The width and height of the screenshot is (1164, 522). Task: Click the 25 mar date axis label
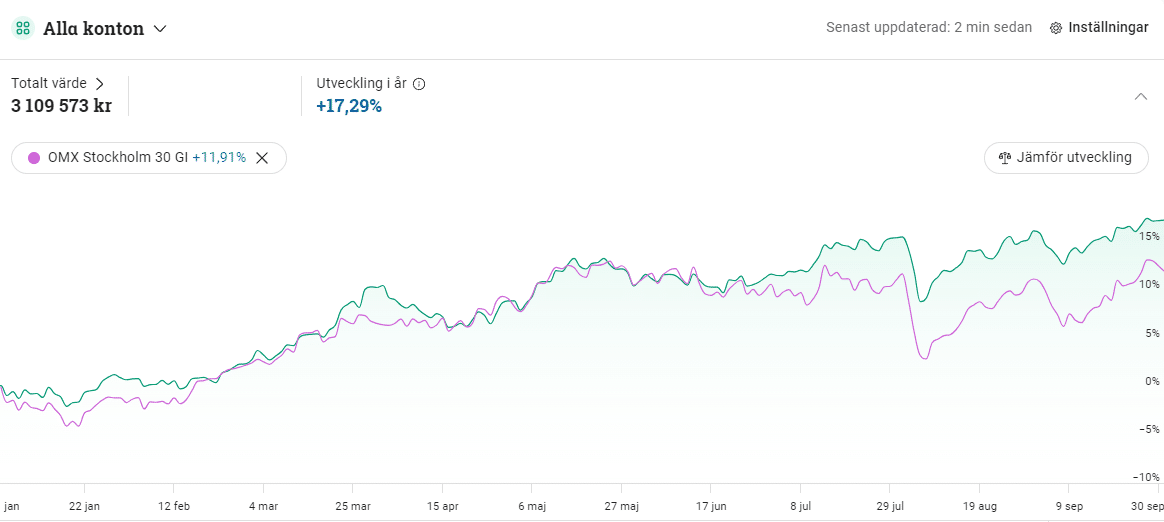(x=353, y=506)
